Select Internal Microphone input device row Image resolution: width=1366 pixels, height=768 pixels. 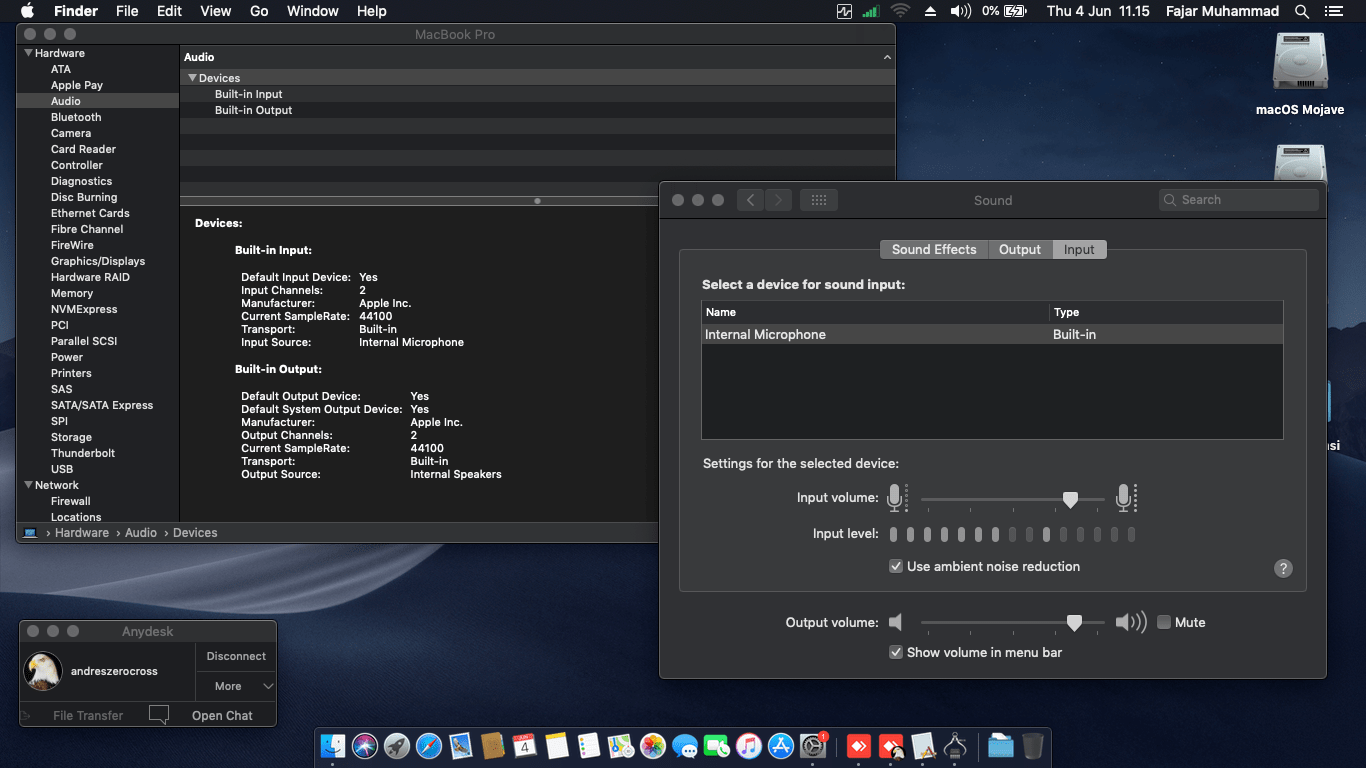pos(992,334)
